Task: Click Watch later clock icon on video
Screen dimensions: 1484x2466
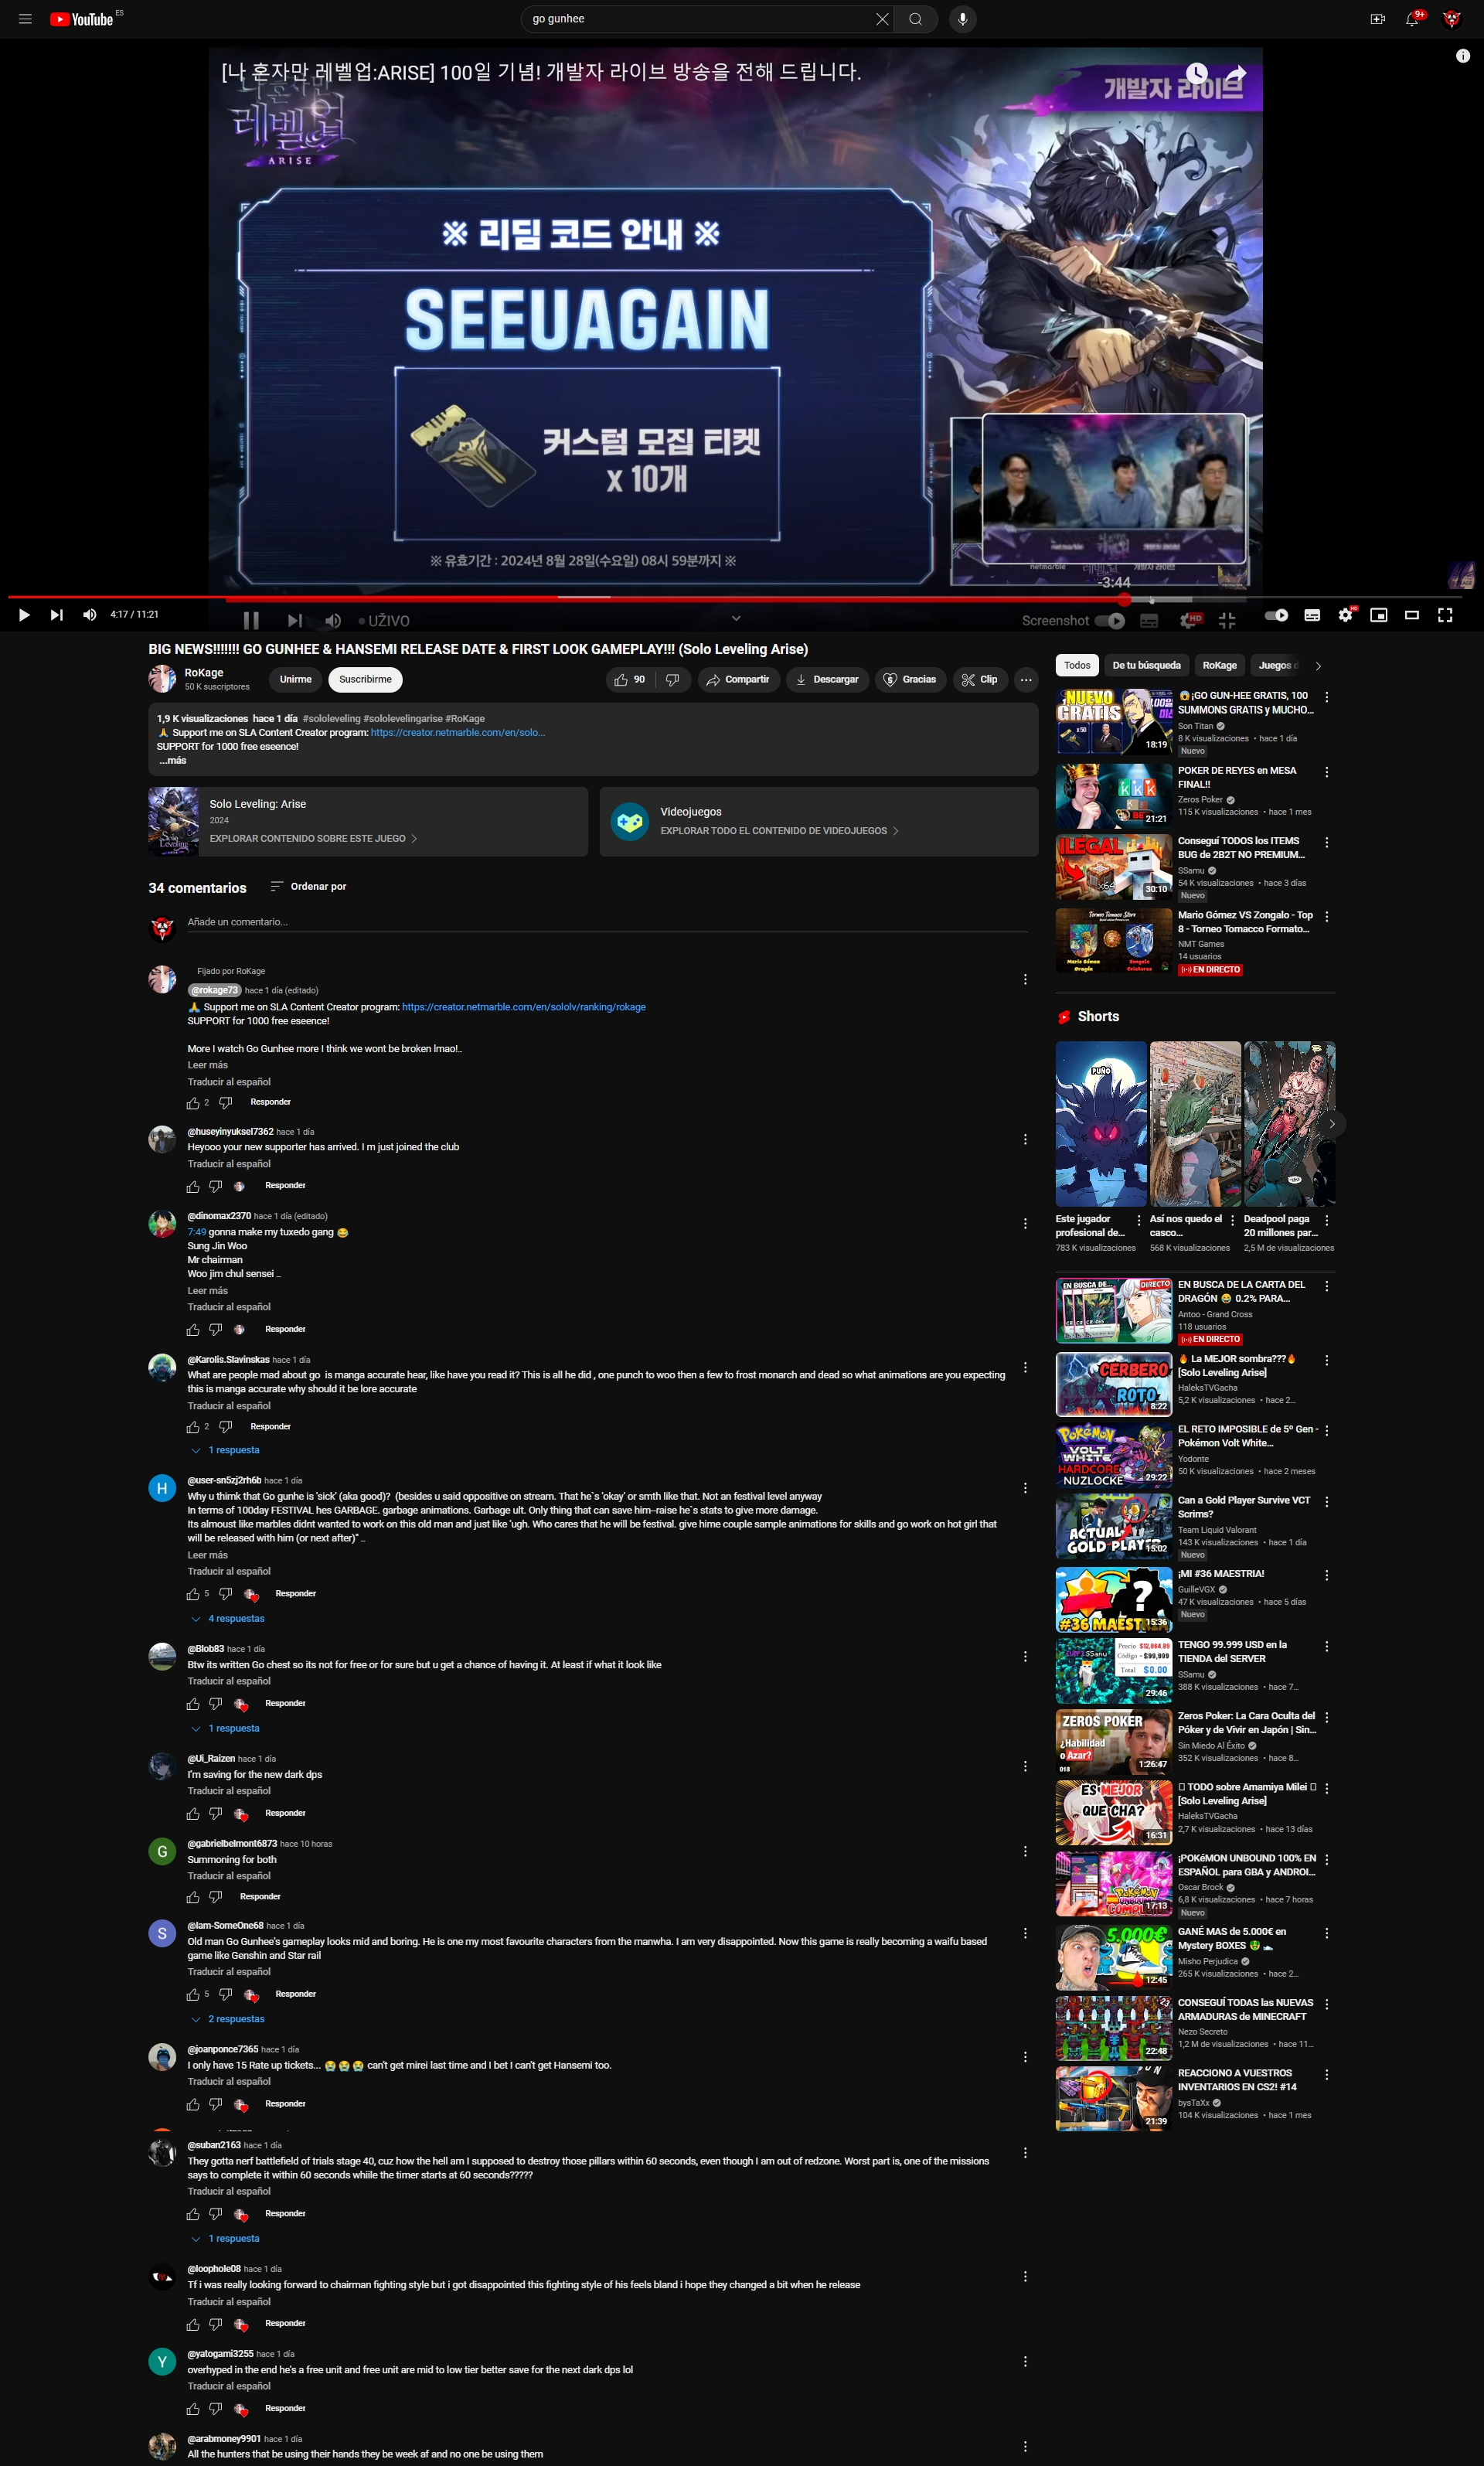Action: (1197, 73)
